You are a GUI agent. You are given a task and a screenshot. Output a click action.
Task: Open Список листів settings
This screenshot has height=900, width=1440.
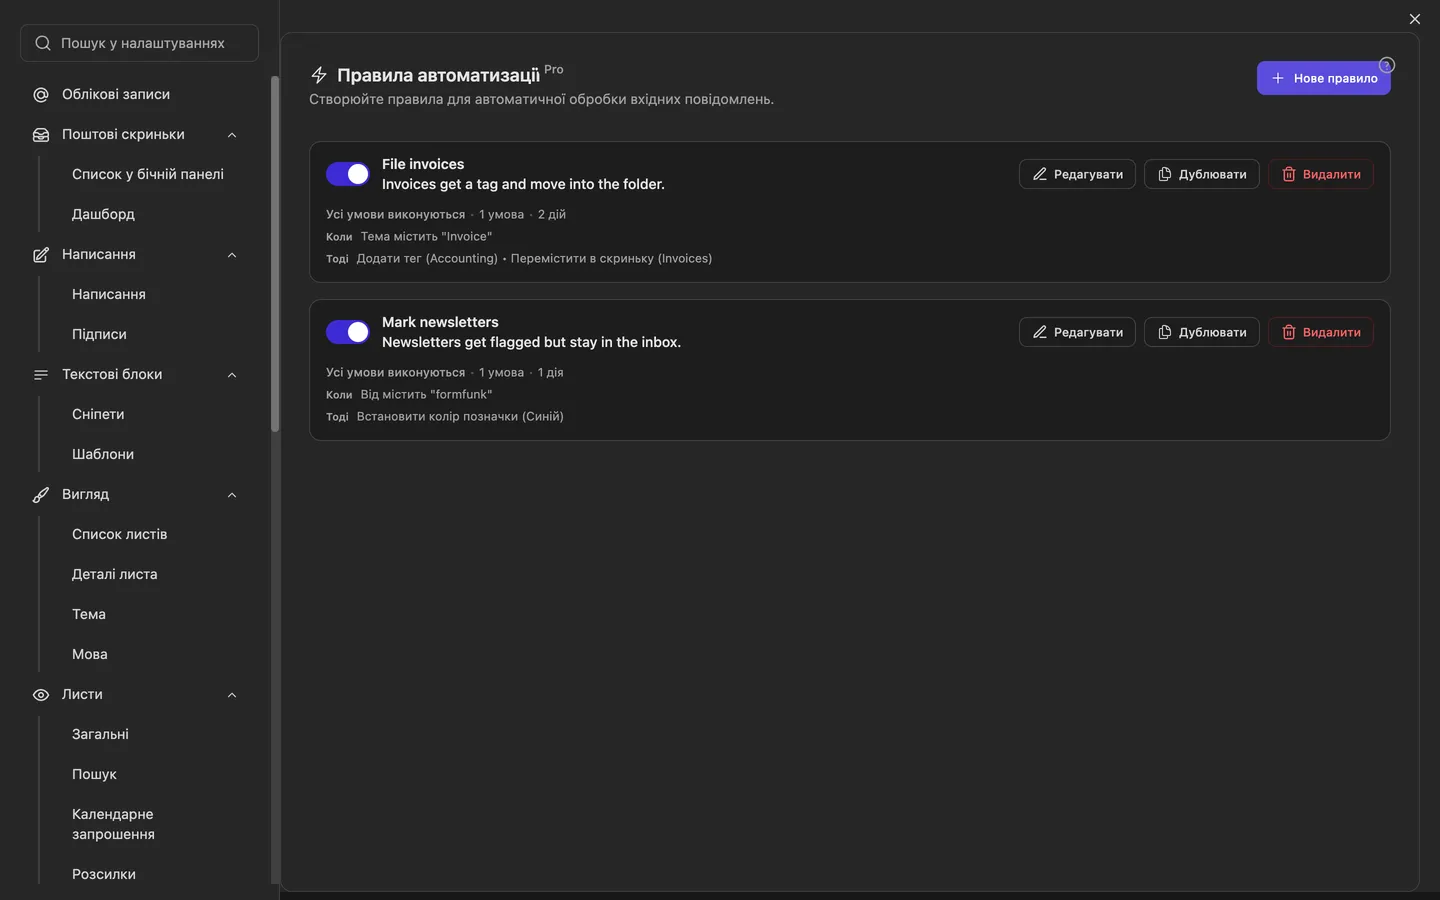120,534
